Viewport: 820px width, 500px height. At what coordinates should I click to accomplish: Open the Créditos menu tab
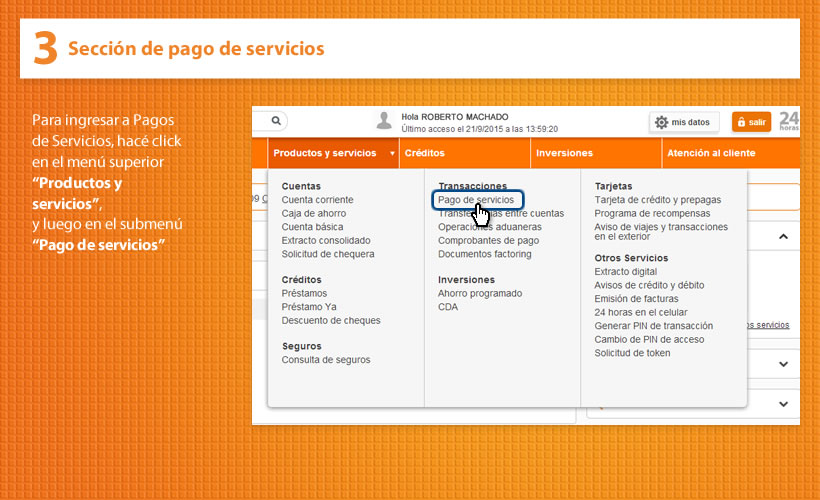(x=424, y=153)
